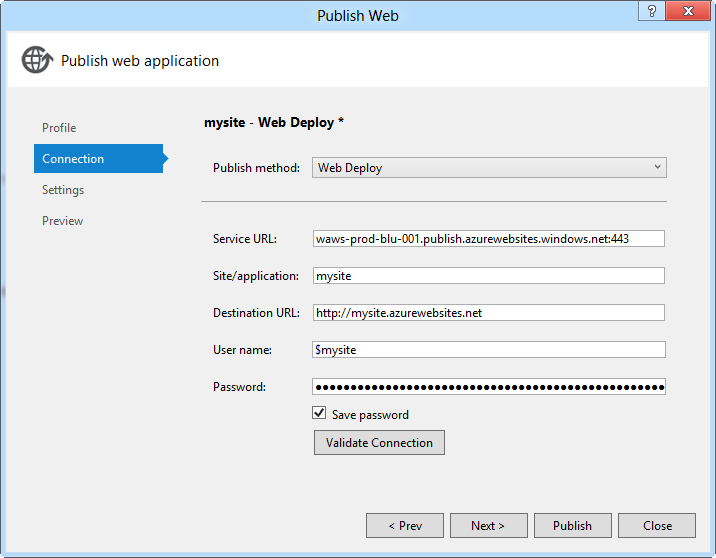Viewport: 716px width, 558px height.
Task: Go back with the Prev button
Action: coord(405,526)
